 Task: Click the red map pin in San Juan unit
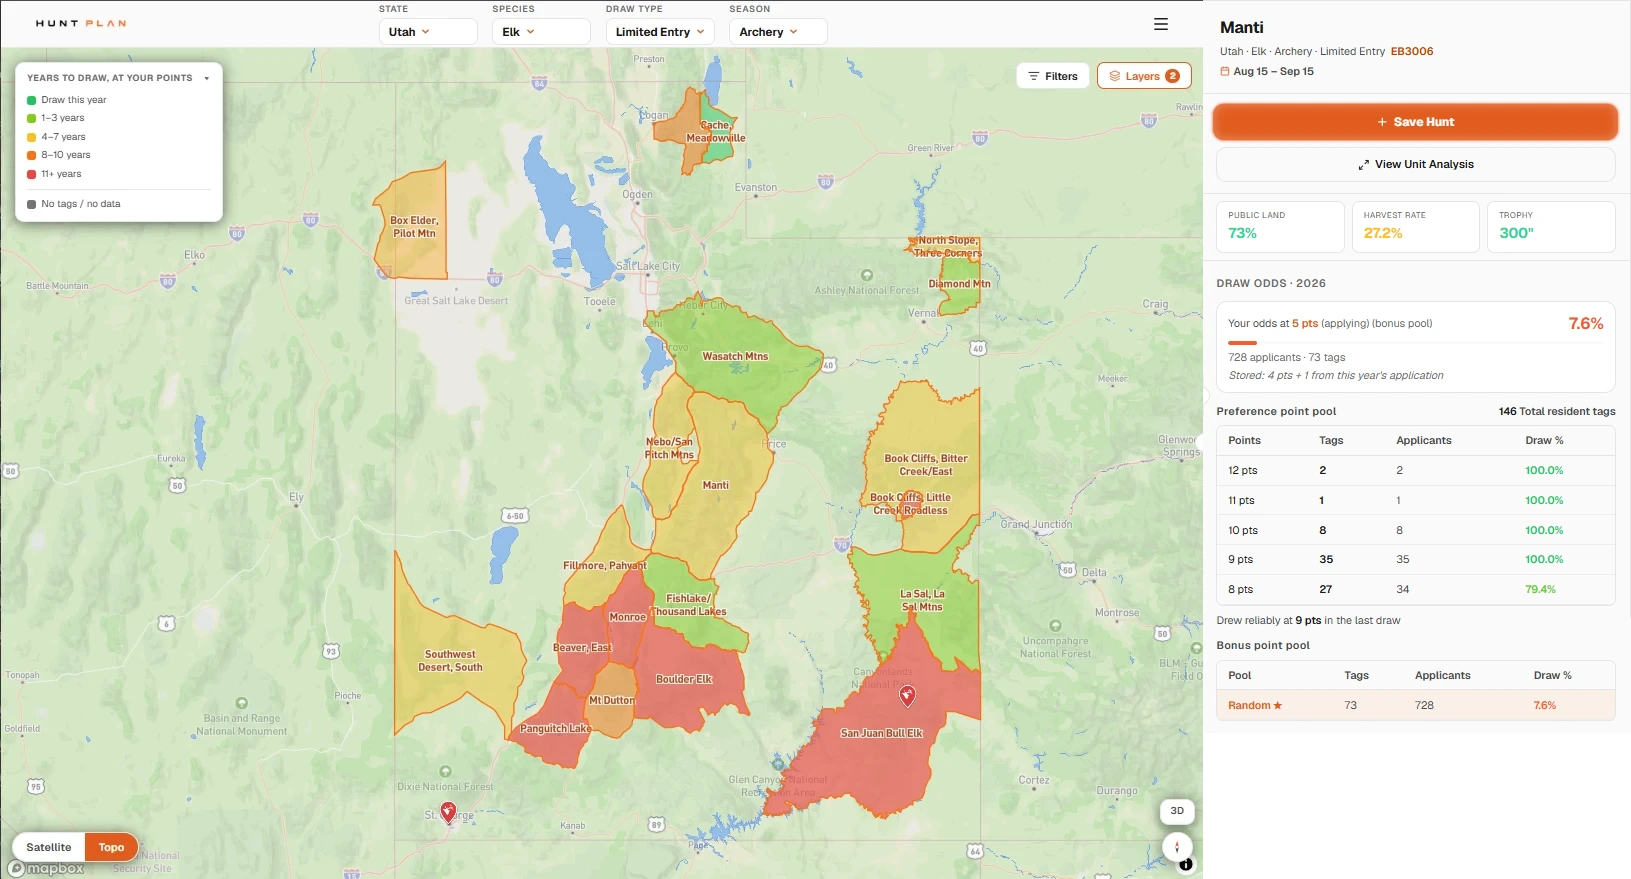point(908,695)
